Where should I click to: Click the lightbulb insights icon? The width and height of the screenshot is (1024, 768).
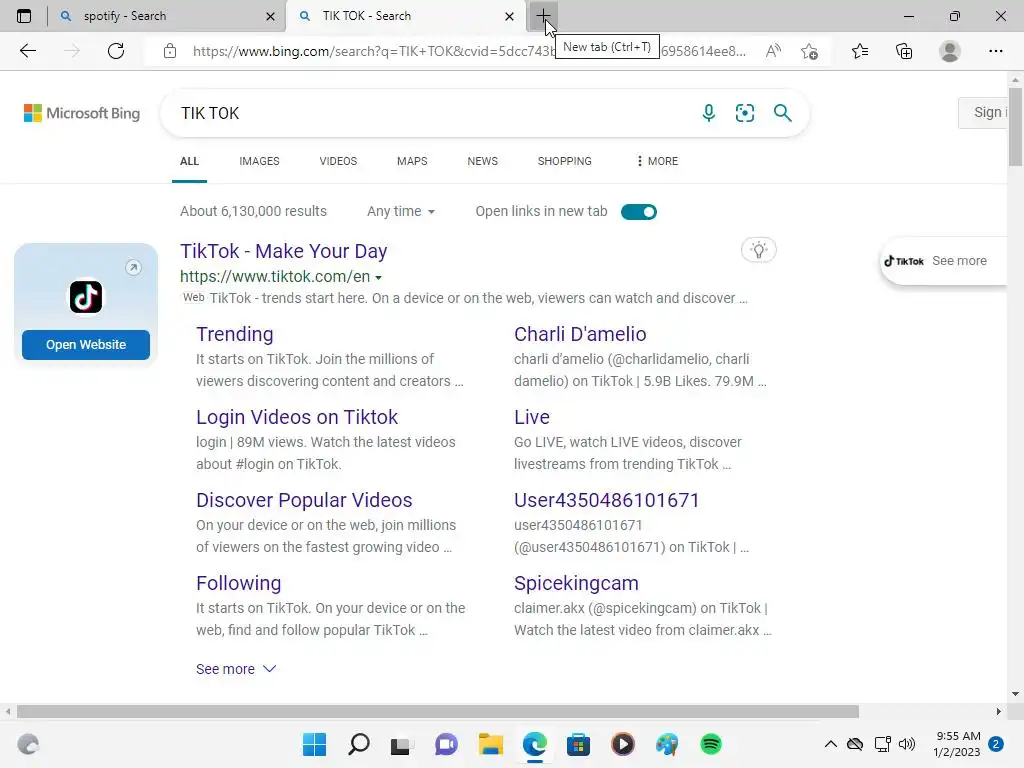758,250
